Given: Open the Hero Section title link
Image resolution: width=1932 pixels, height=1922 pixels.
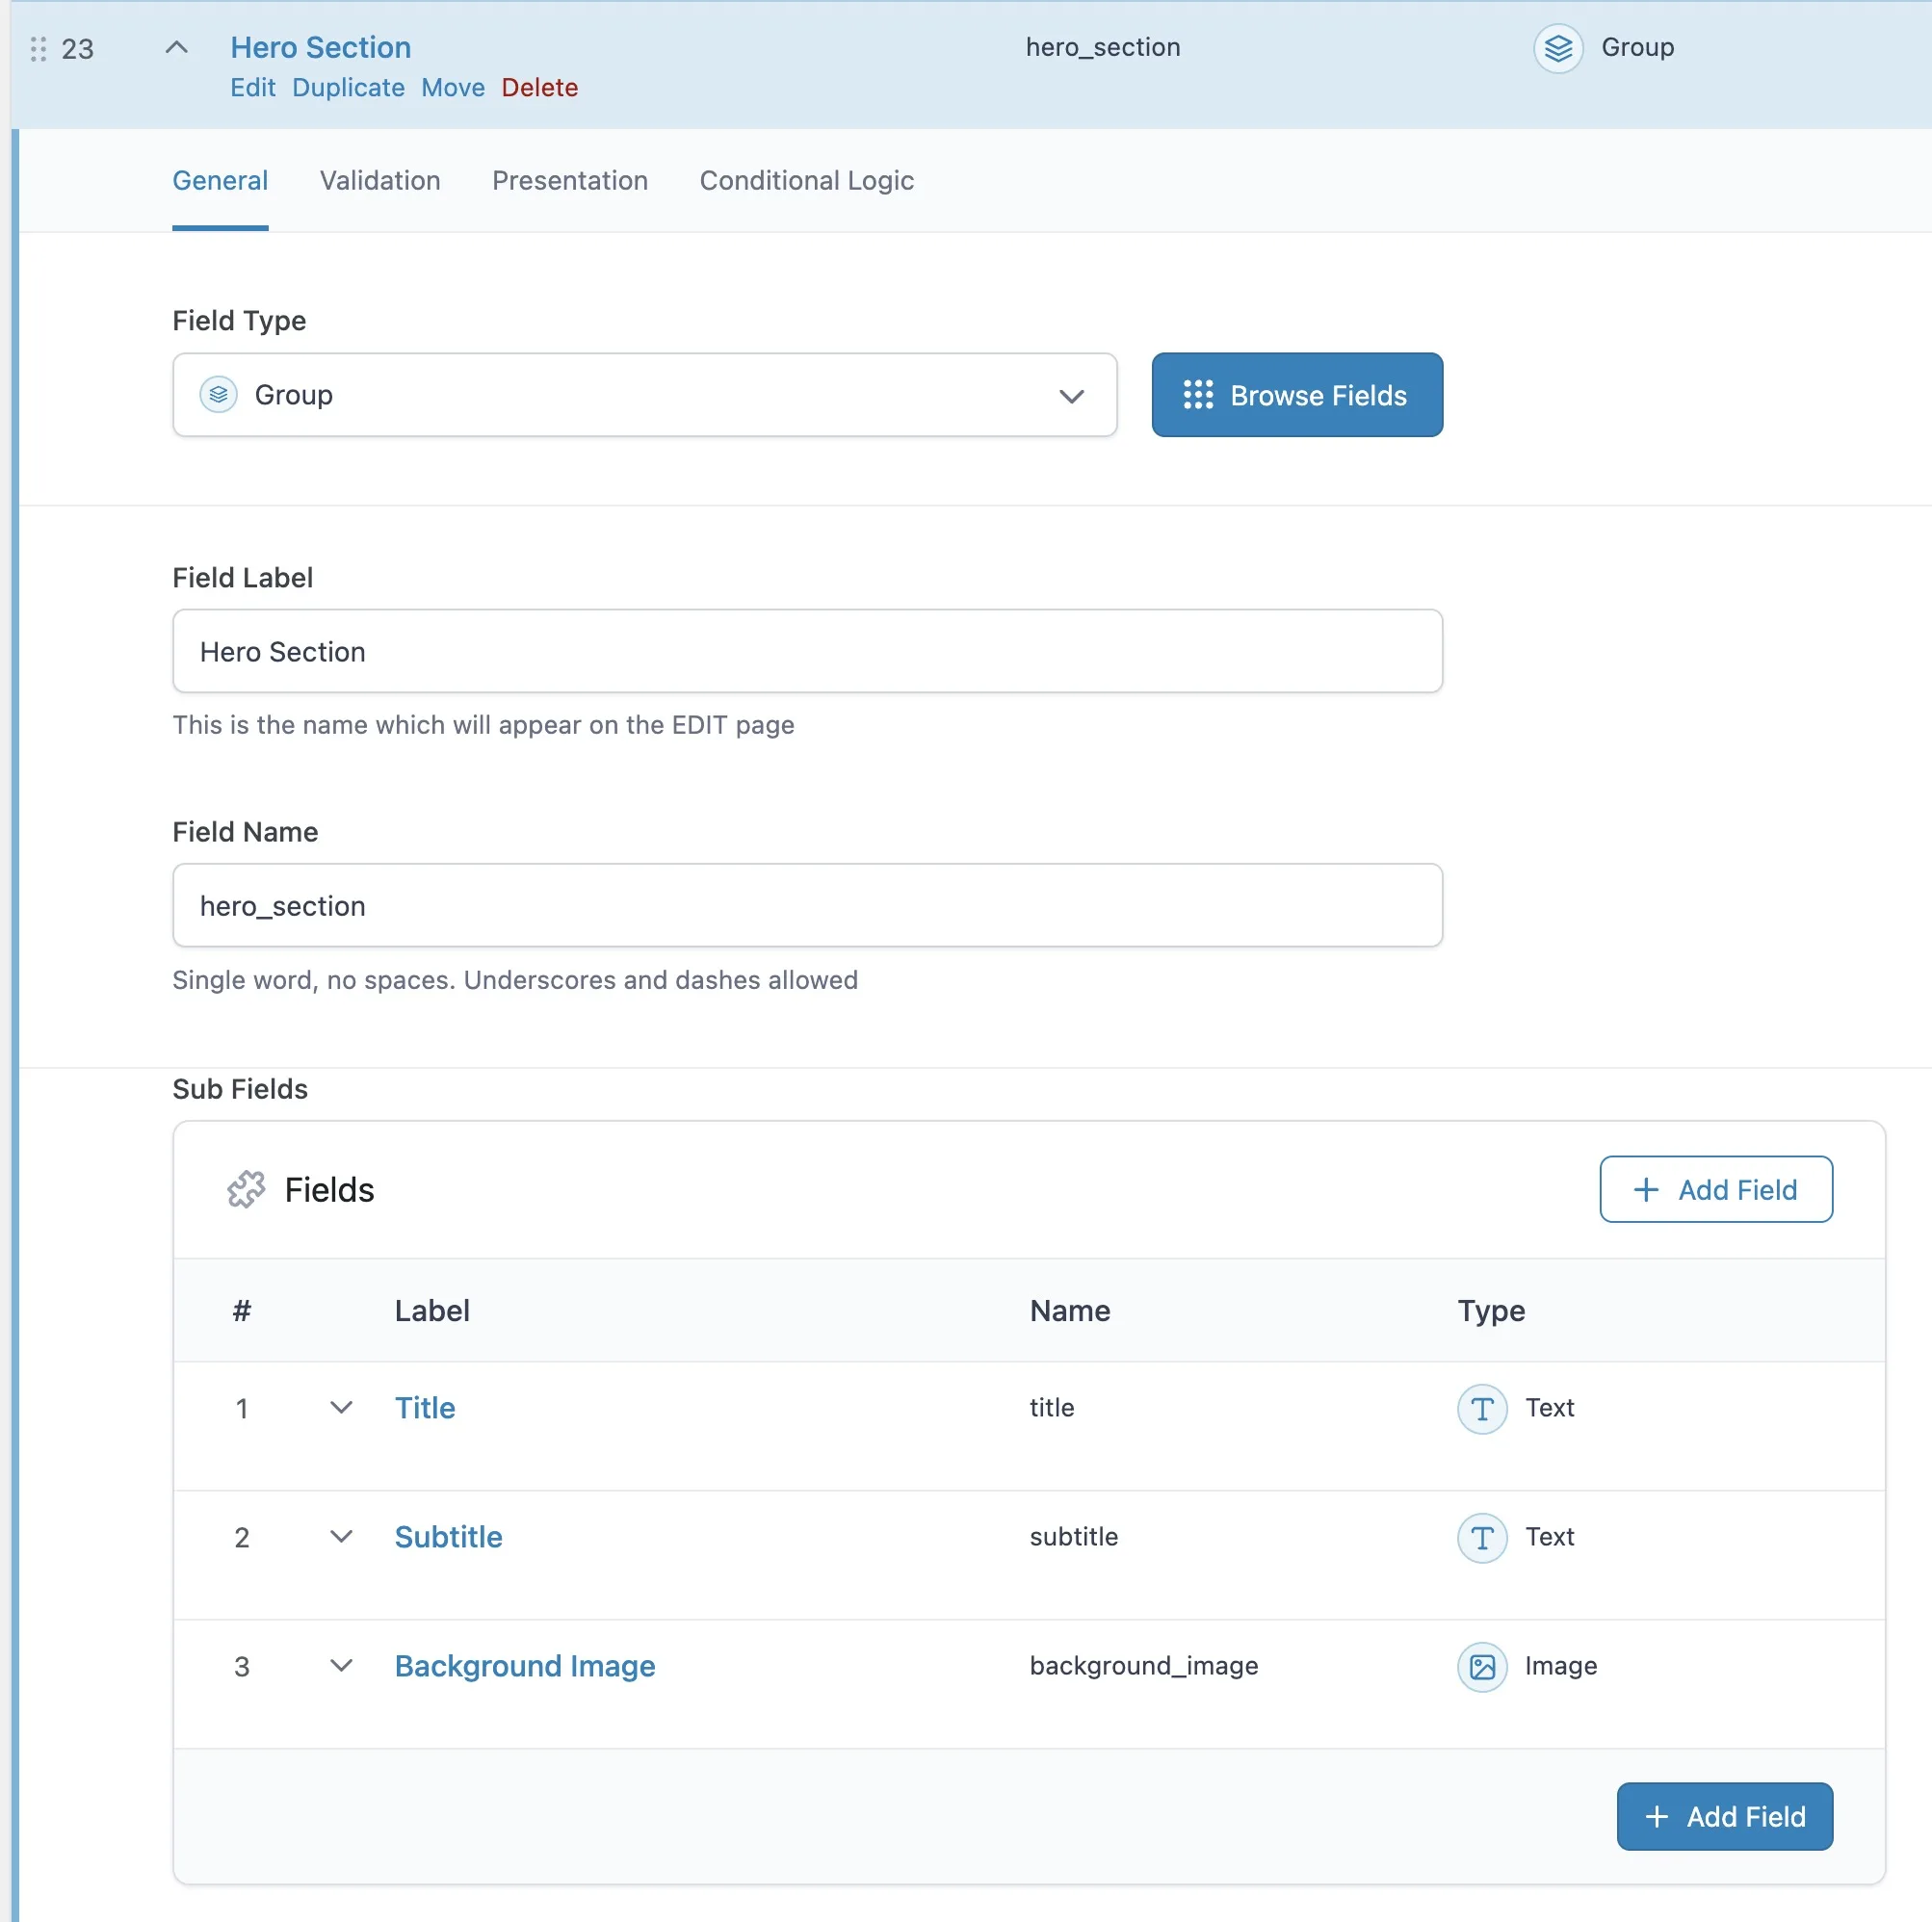Looking at the screenshot, I should point(321,47).
